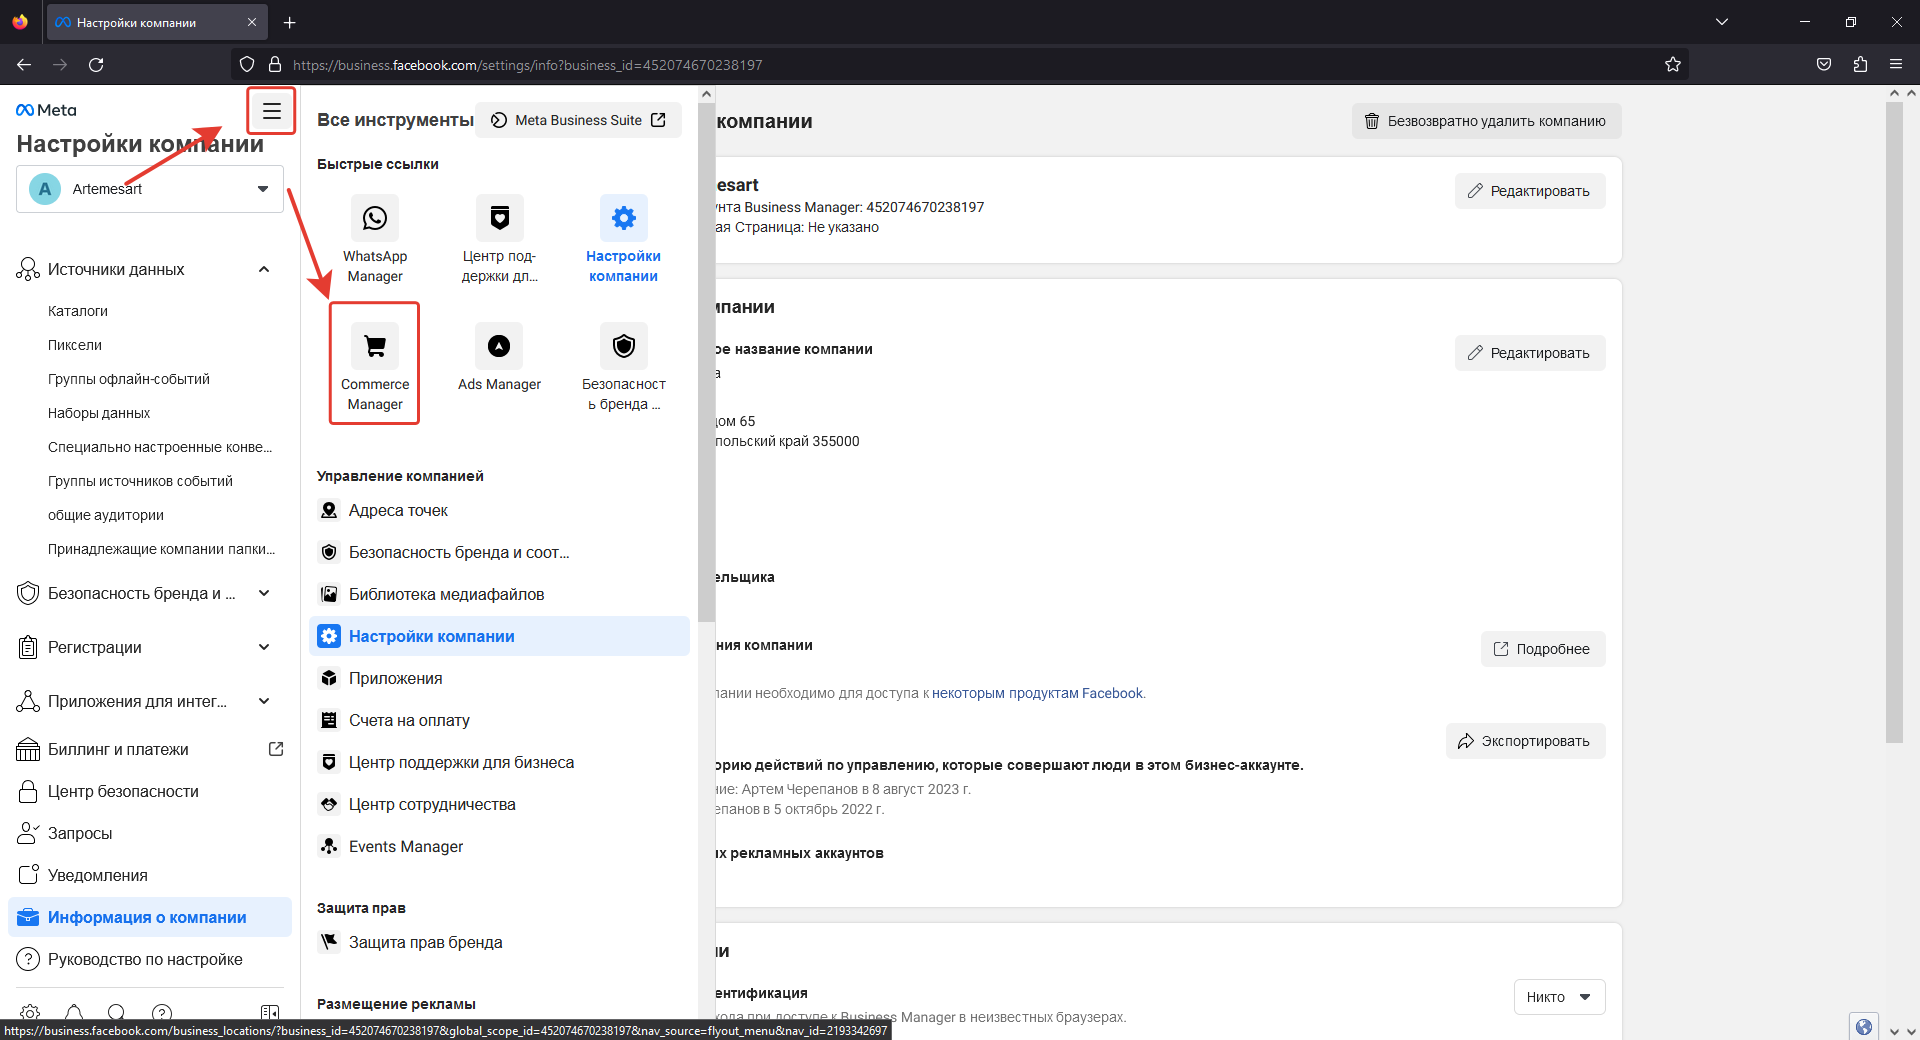Click the main page vertical scrollbar
1920x1040 pixels.
coord(1894,422)
